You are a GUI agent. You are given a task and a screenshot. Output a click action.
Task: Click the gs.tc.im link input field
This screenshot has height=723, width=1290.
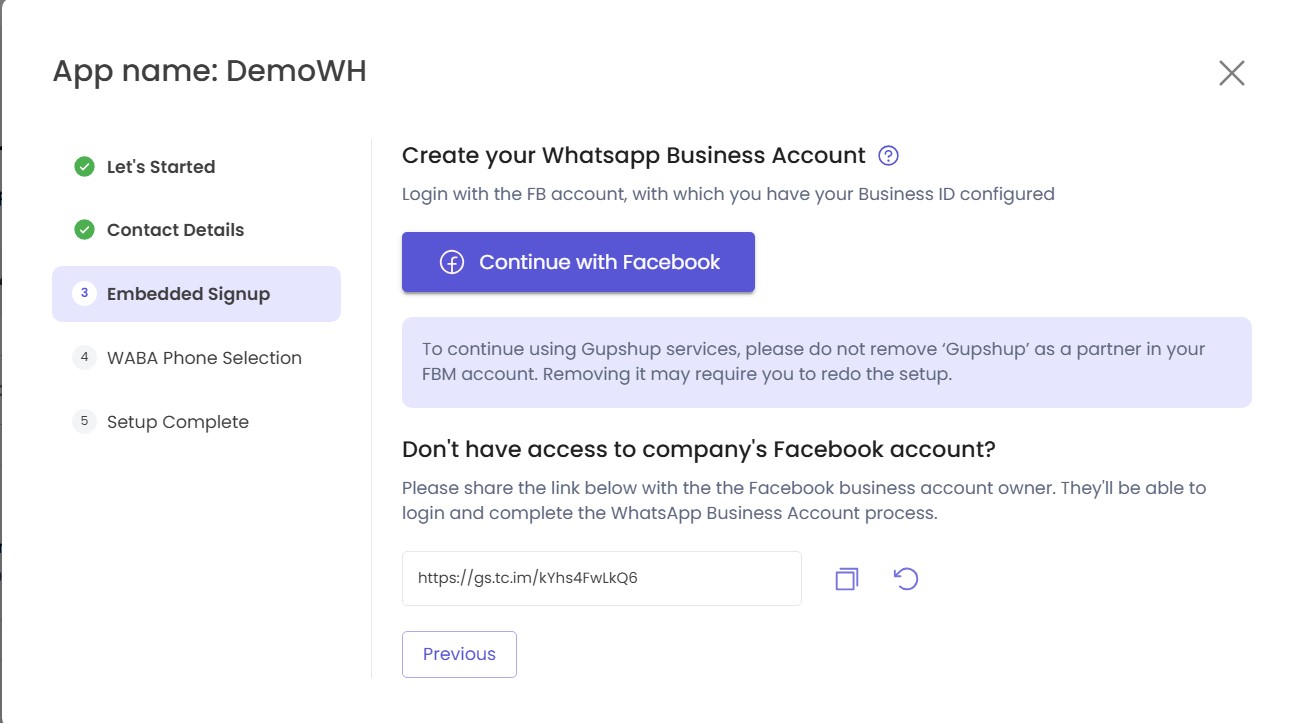(601, 578)
